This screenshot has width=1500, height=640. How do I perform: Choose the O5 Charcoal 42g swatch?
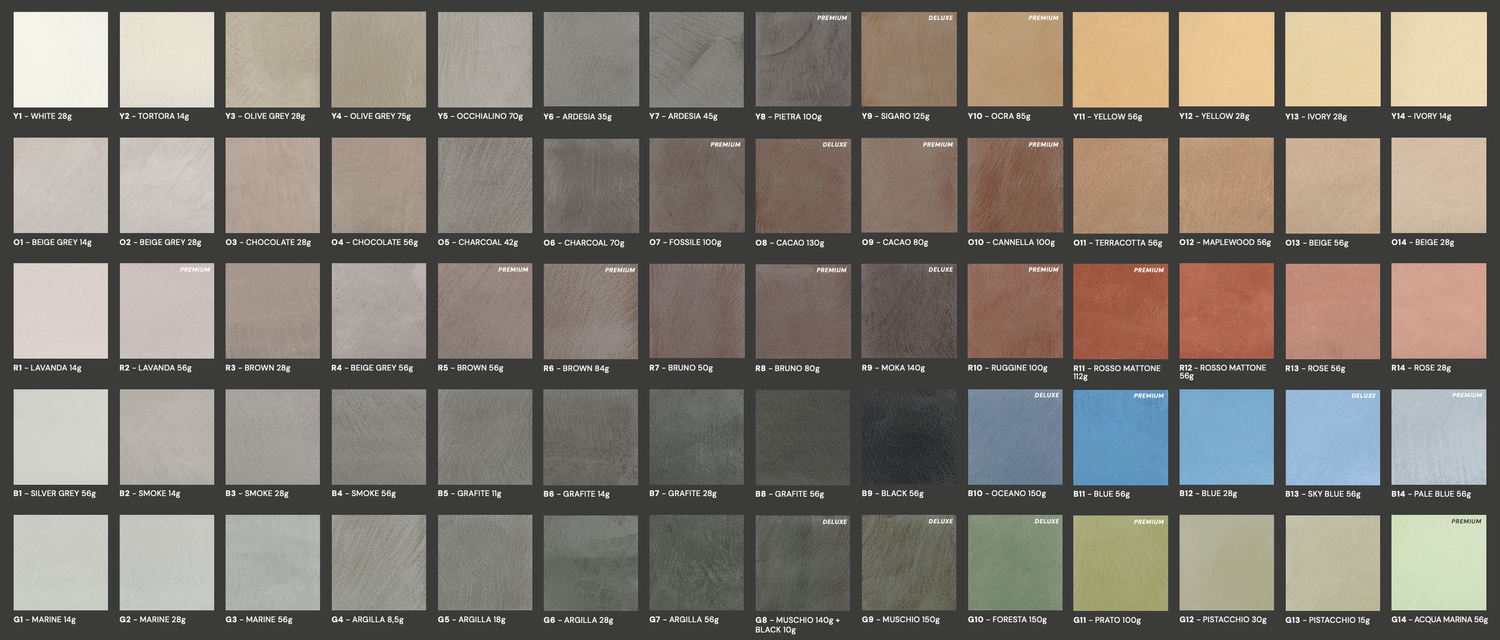click(x=485, y=185)
